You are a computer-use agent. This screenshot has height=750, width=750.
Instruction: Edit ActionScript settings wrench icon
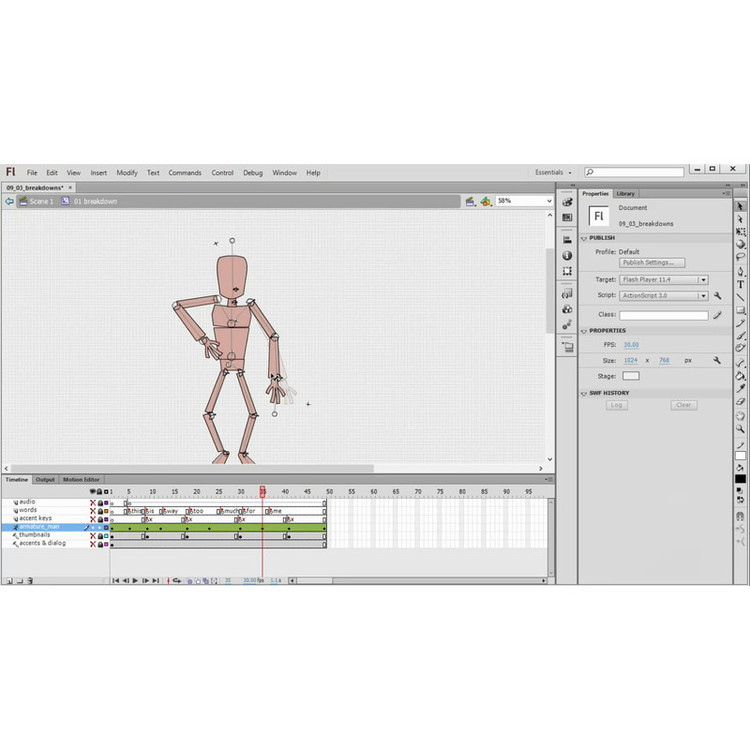[717, 296]
